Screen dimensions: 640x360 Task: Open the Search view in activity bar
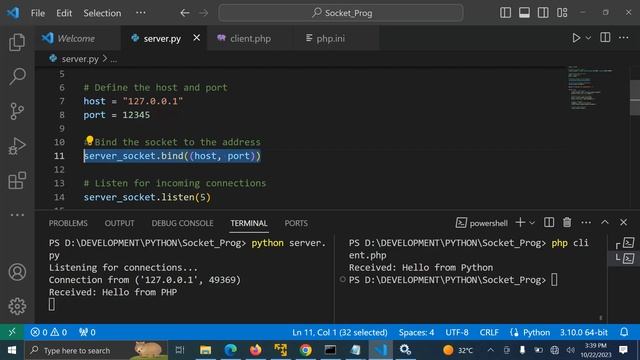point(17,76)
